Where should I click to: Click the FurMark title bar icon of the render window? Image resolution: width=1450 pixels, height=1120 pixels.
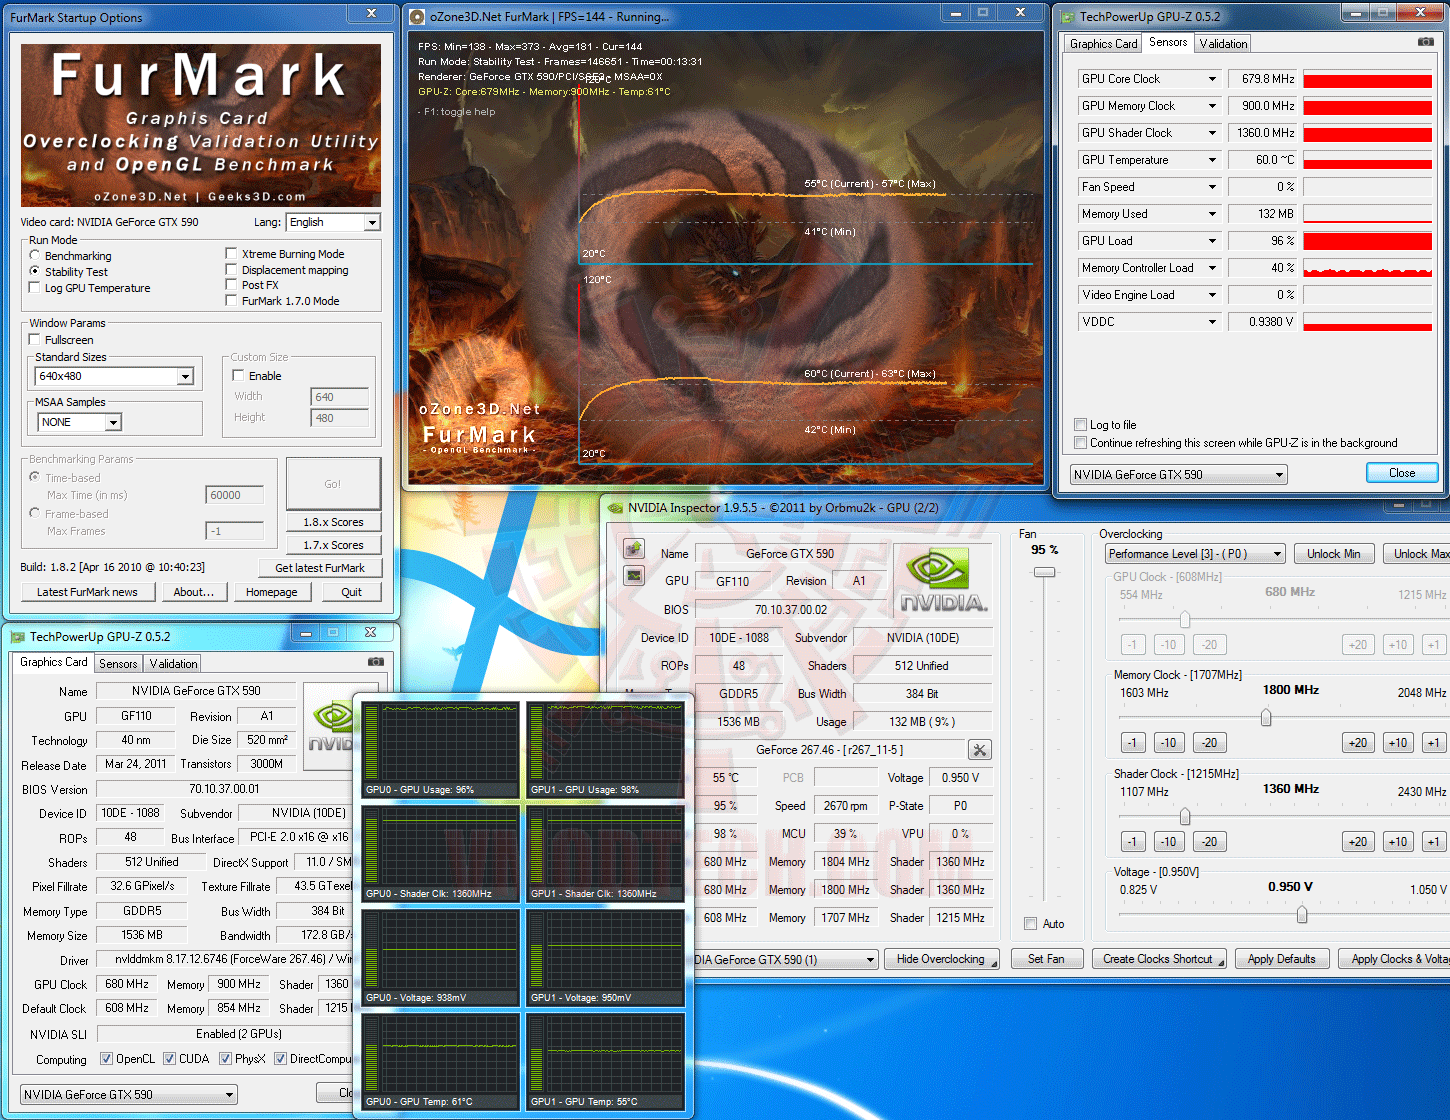tap(418, 16)
